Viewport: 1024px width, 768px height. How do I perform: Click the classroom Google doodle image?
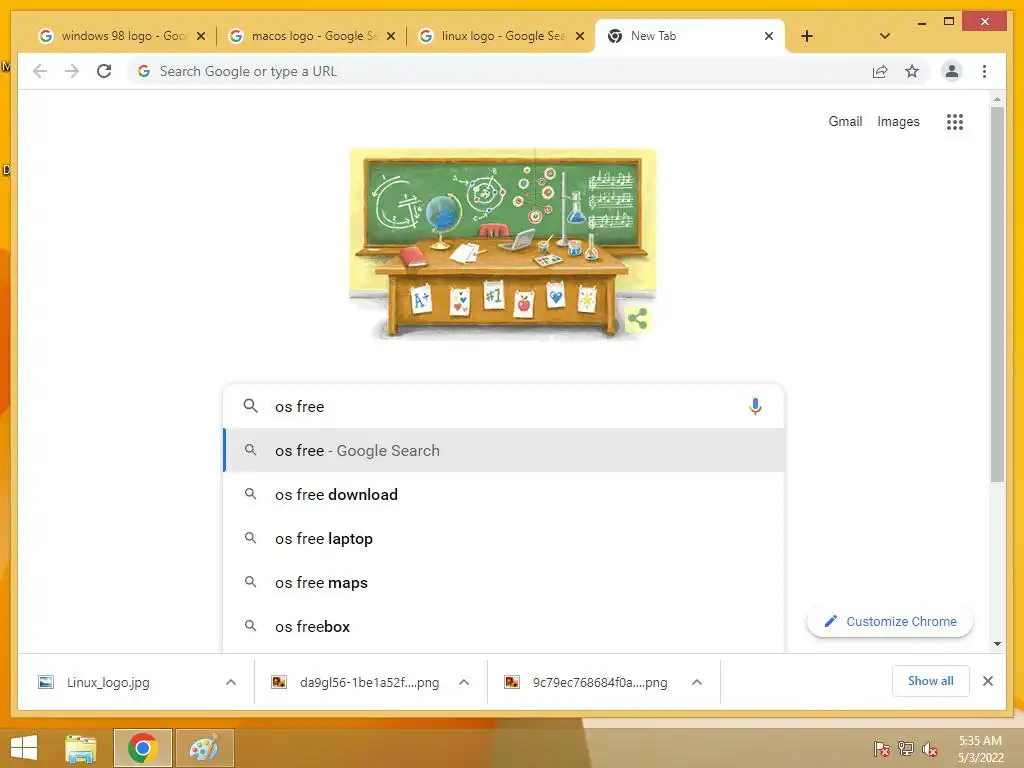point(503,244)
